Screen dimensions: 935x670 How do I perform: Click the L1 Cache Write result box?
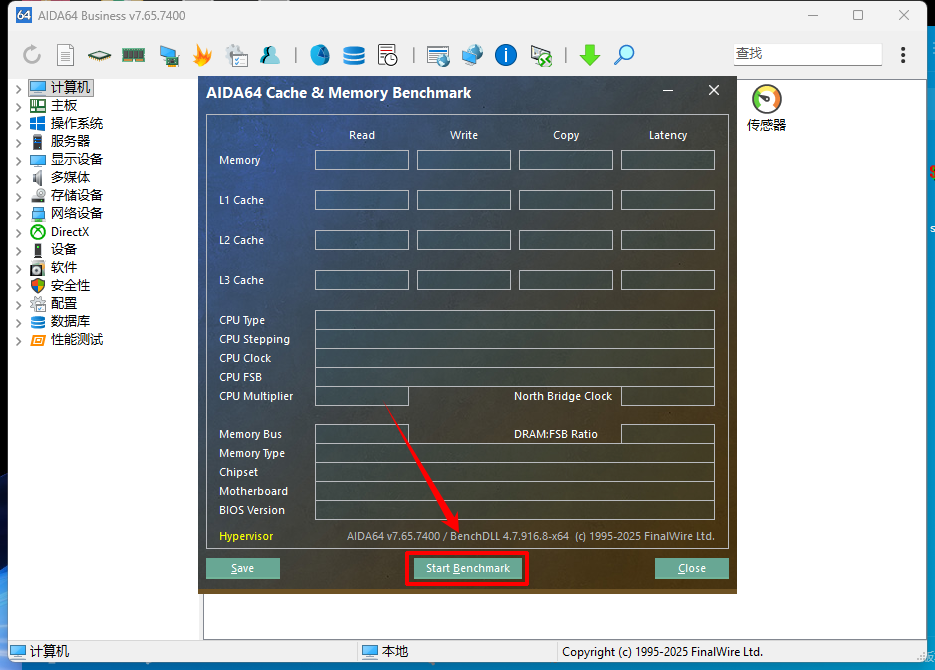click(464, 200)
